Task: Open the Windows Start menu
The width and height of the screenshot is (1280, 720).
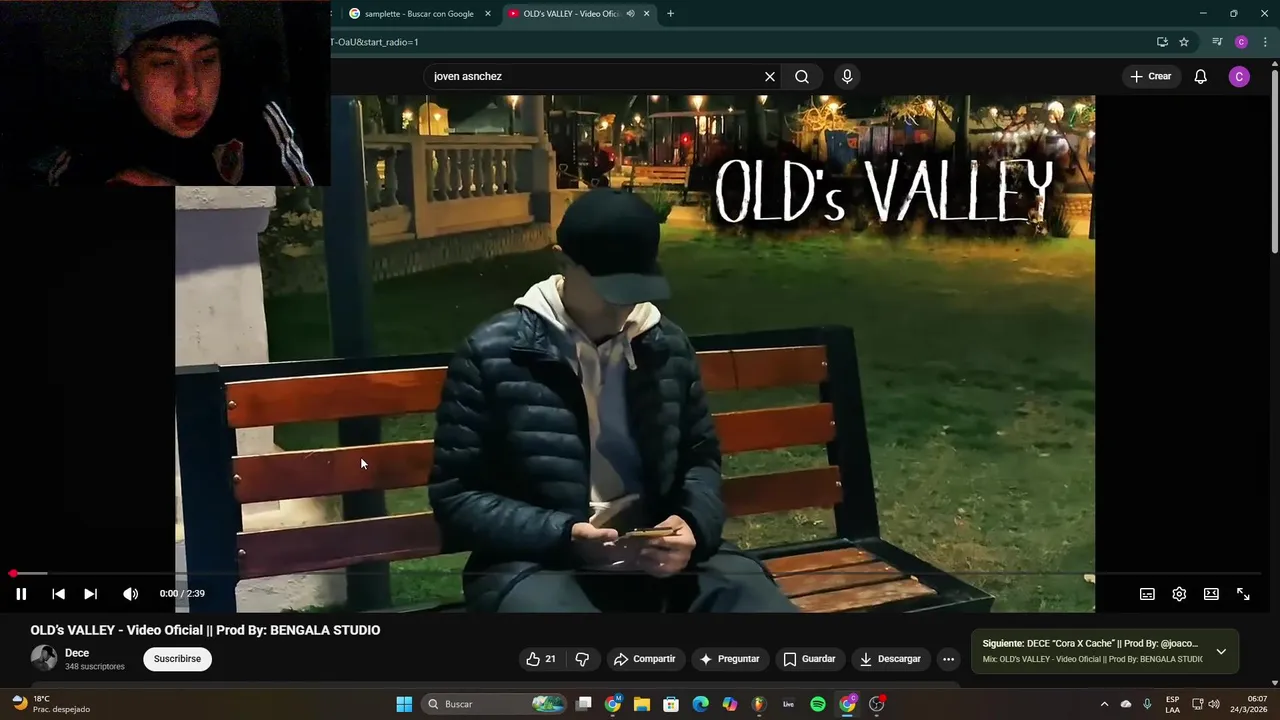Action: [x=404, y=704]
